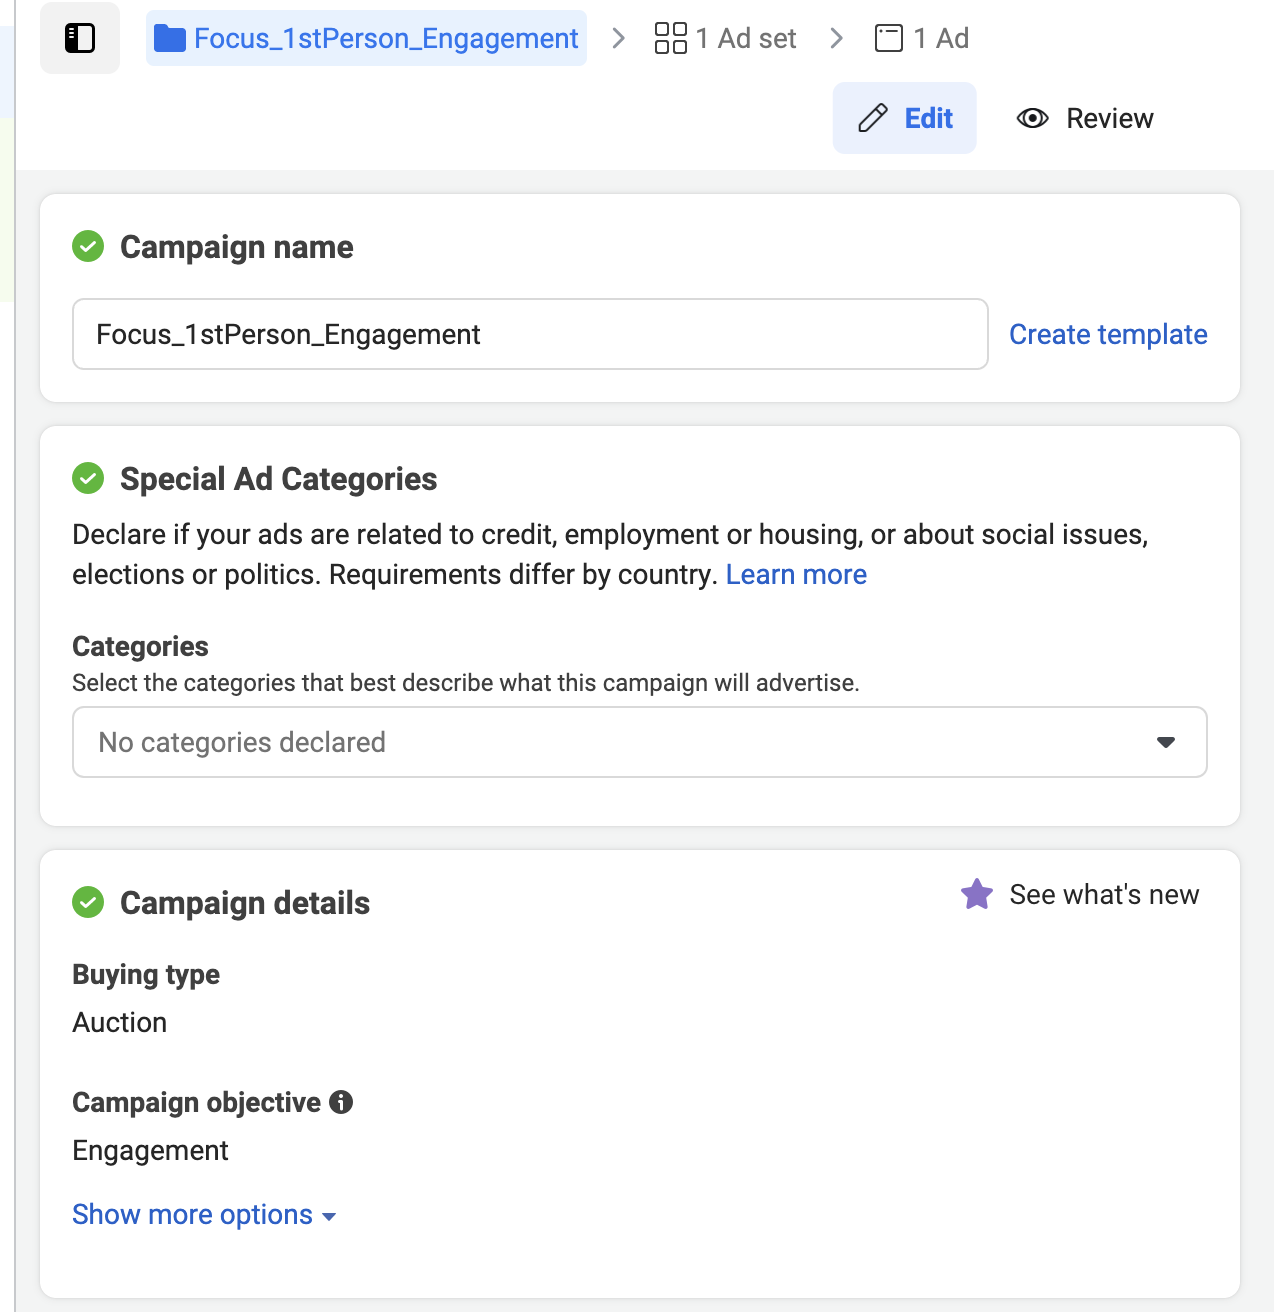Open the No categories declared dropdown
The height and width of the screenshot is (1312, 1274).
pyautogui.click(x=620, y=742)
